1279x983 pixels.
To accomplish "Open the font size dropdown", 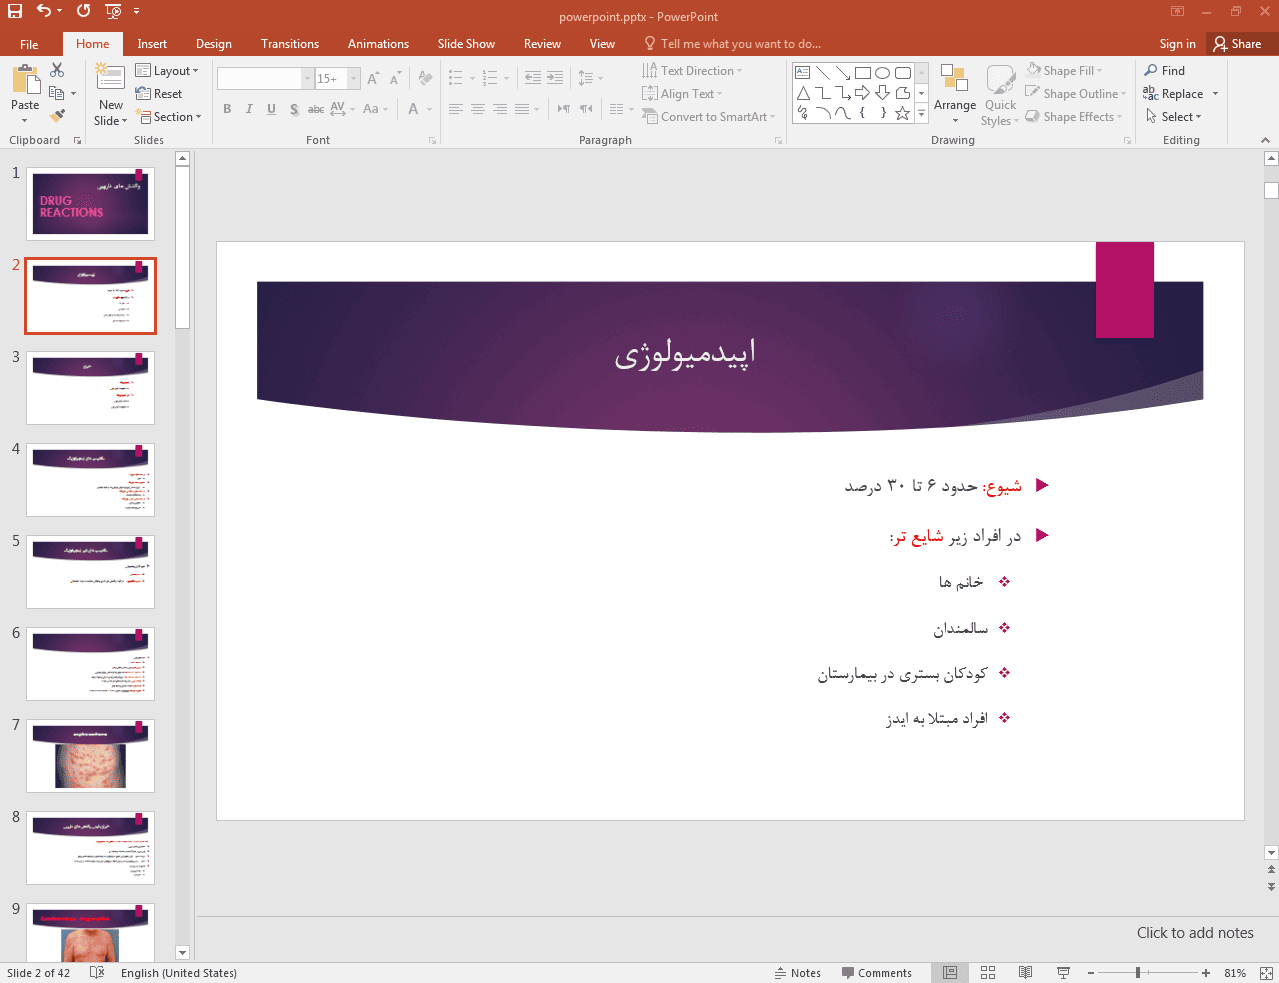I will click(353, 78).
